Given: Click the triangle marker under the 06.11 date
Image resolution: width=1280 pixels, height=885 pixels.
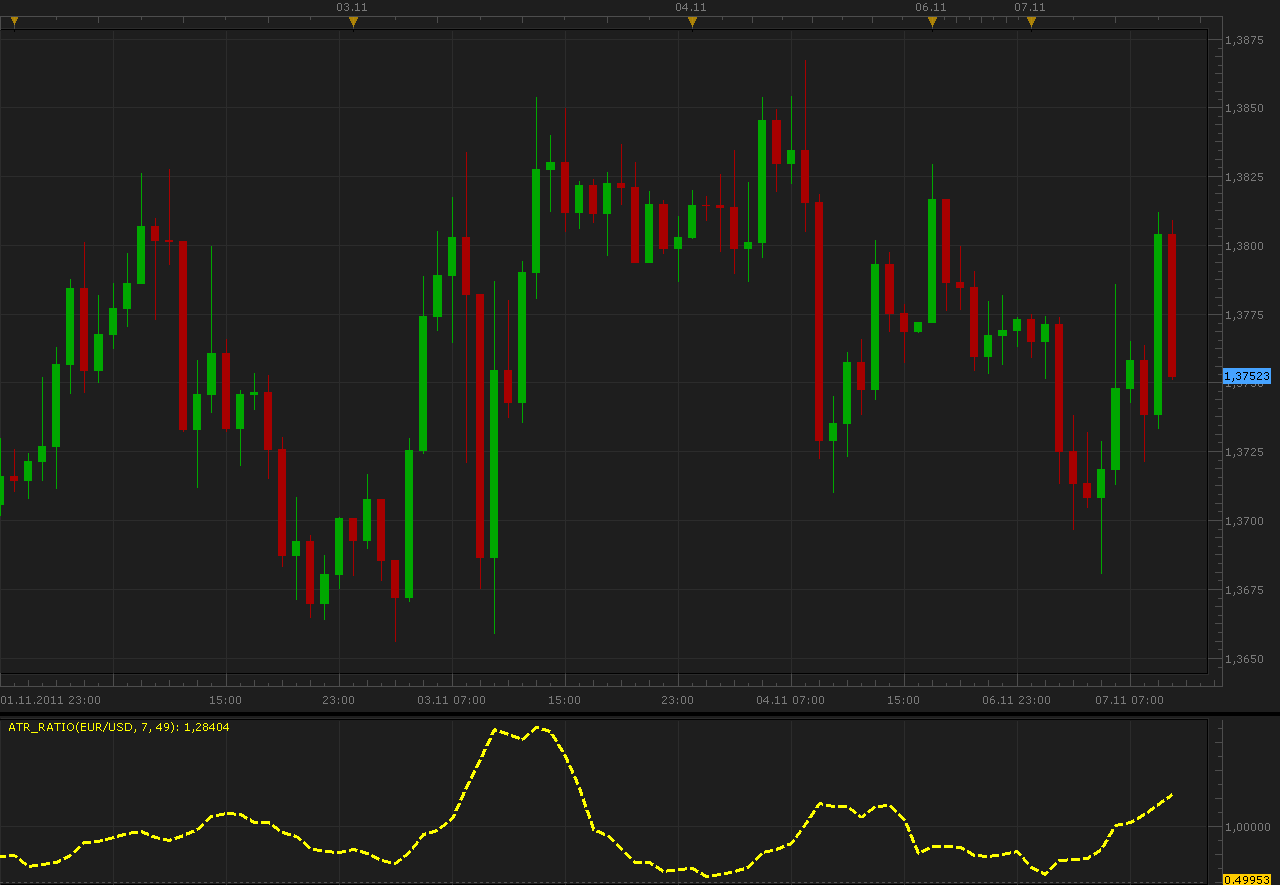Looking at the screenshot, I should click(x=932, y=22).
